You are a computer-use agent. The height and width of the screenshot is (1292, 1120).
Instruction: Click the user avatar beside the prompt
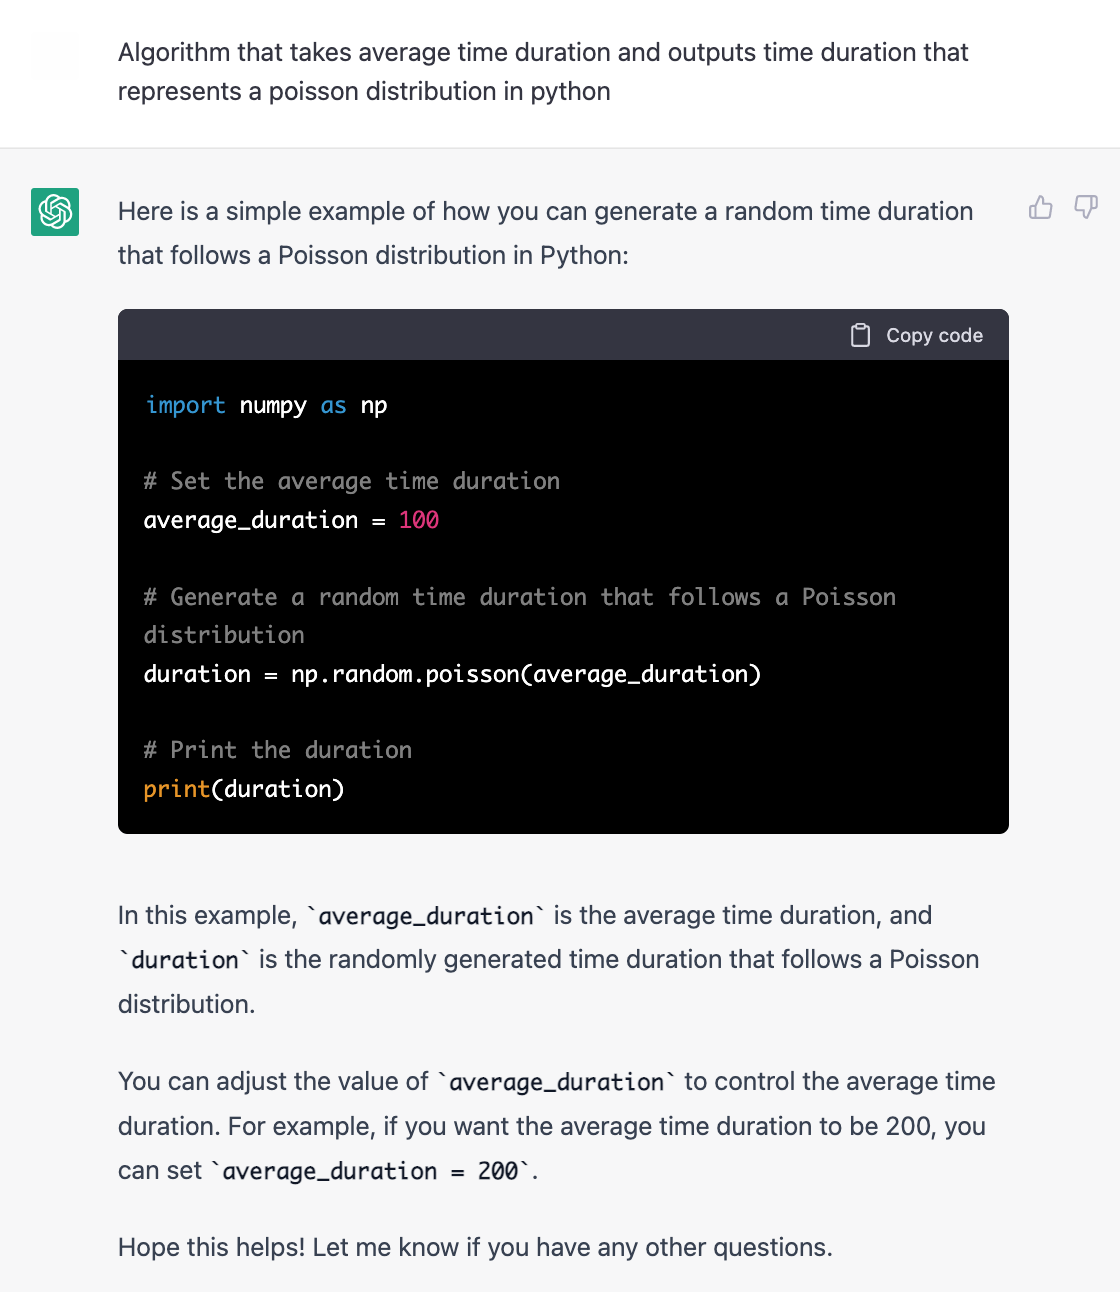[x=55, y=55]
